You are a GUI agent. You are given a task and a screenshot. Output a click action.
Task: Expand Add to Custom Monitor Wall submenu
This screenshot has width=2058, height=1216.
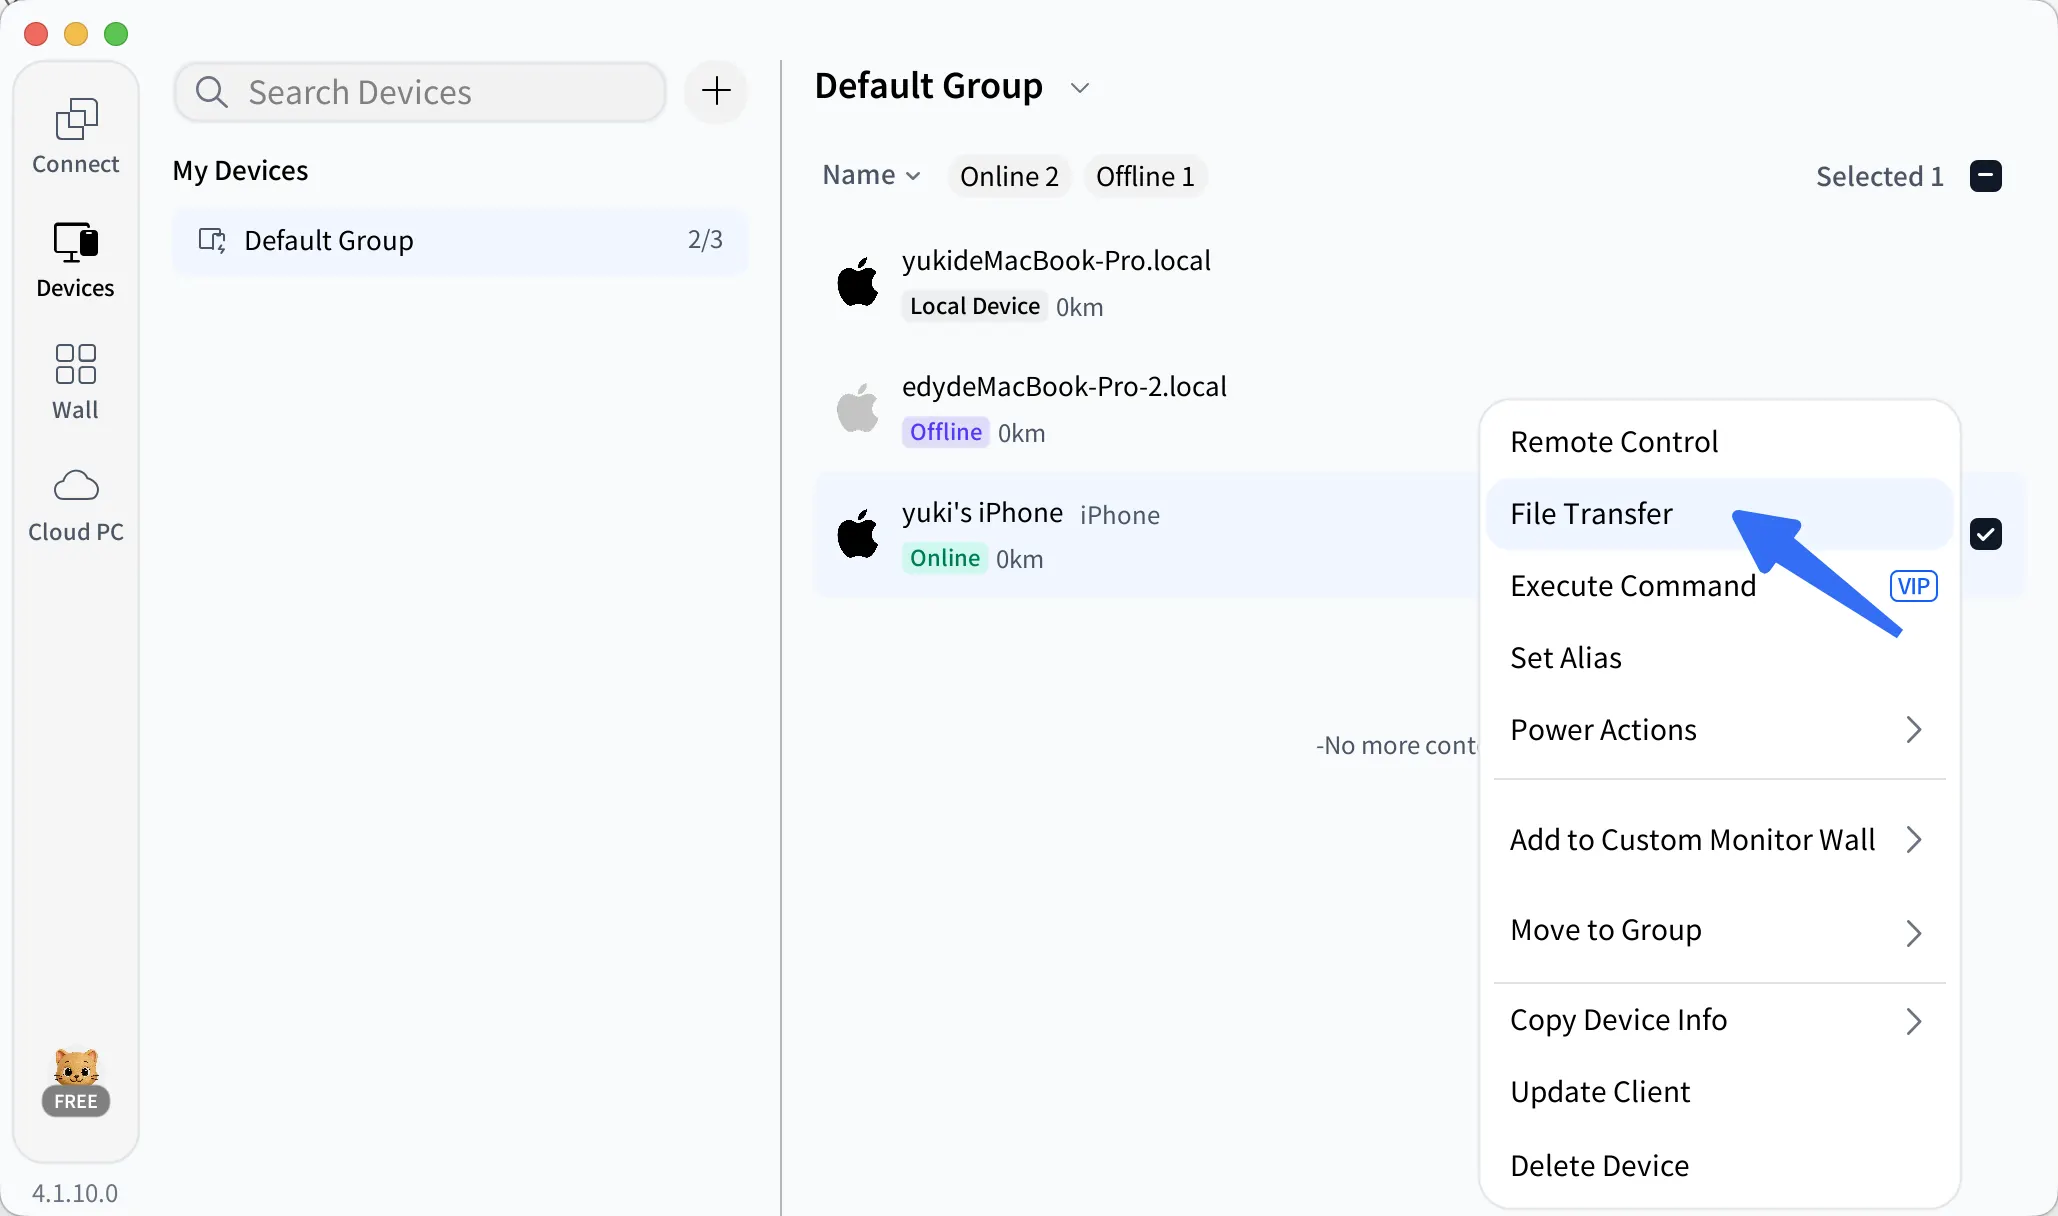[x=1718, y=840]
